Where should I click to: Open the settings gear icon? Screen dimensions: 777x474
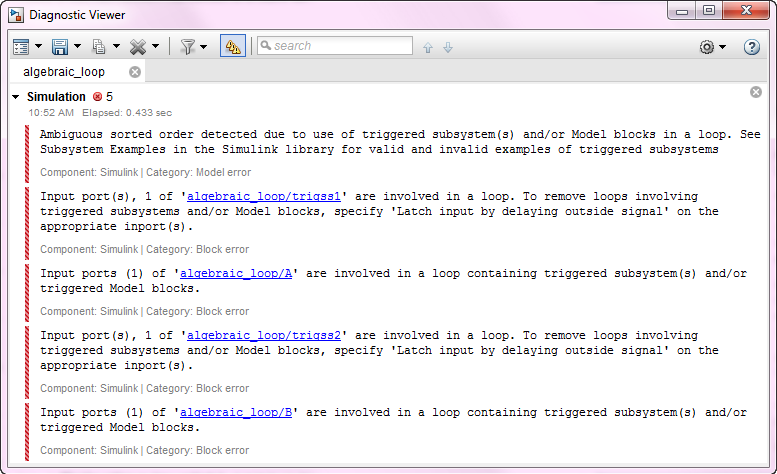tap(707, 47)
